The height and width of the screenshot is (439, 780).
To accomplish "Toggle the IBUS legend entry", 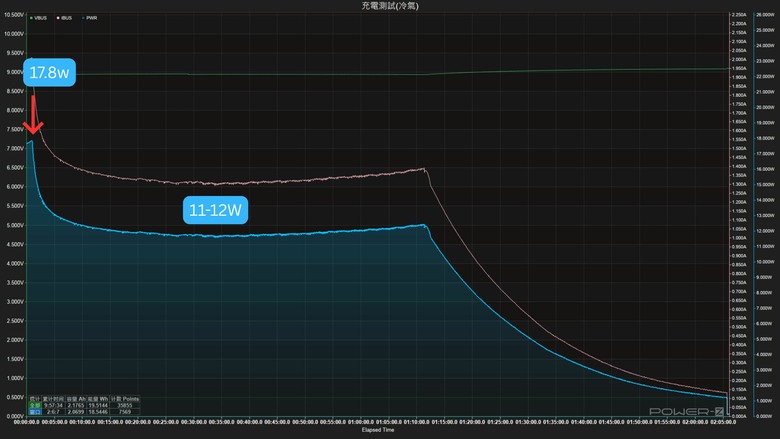I will [x=64, y=18].
